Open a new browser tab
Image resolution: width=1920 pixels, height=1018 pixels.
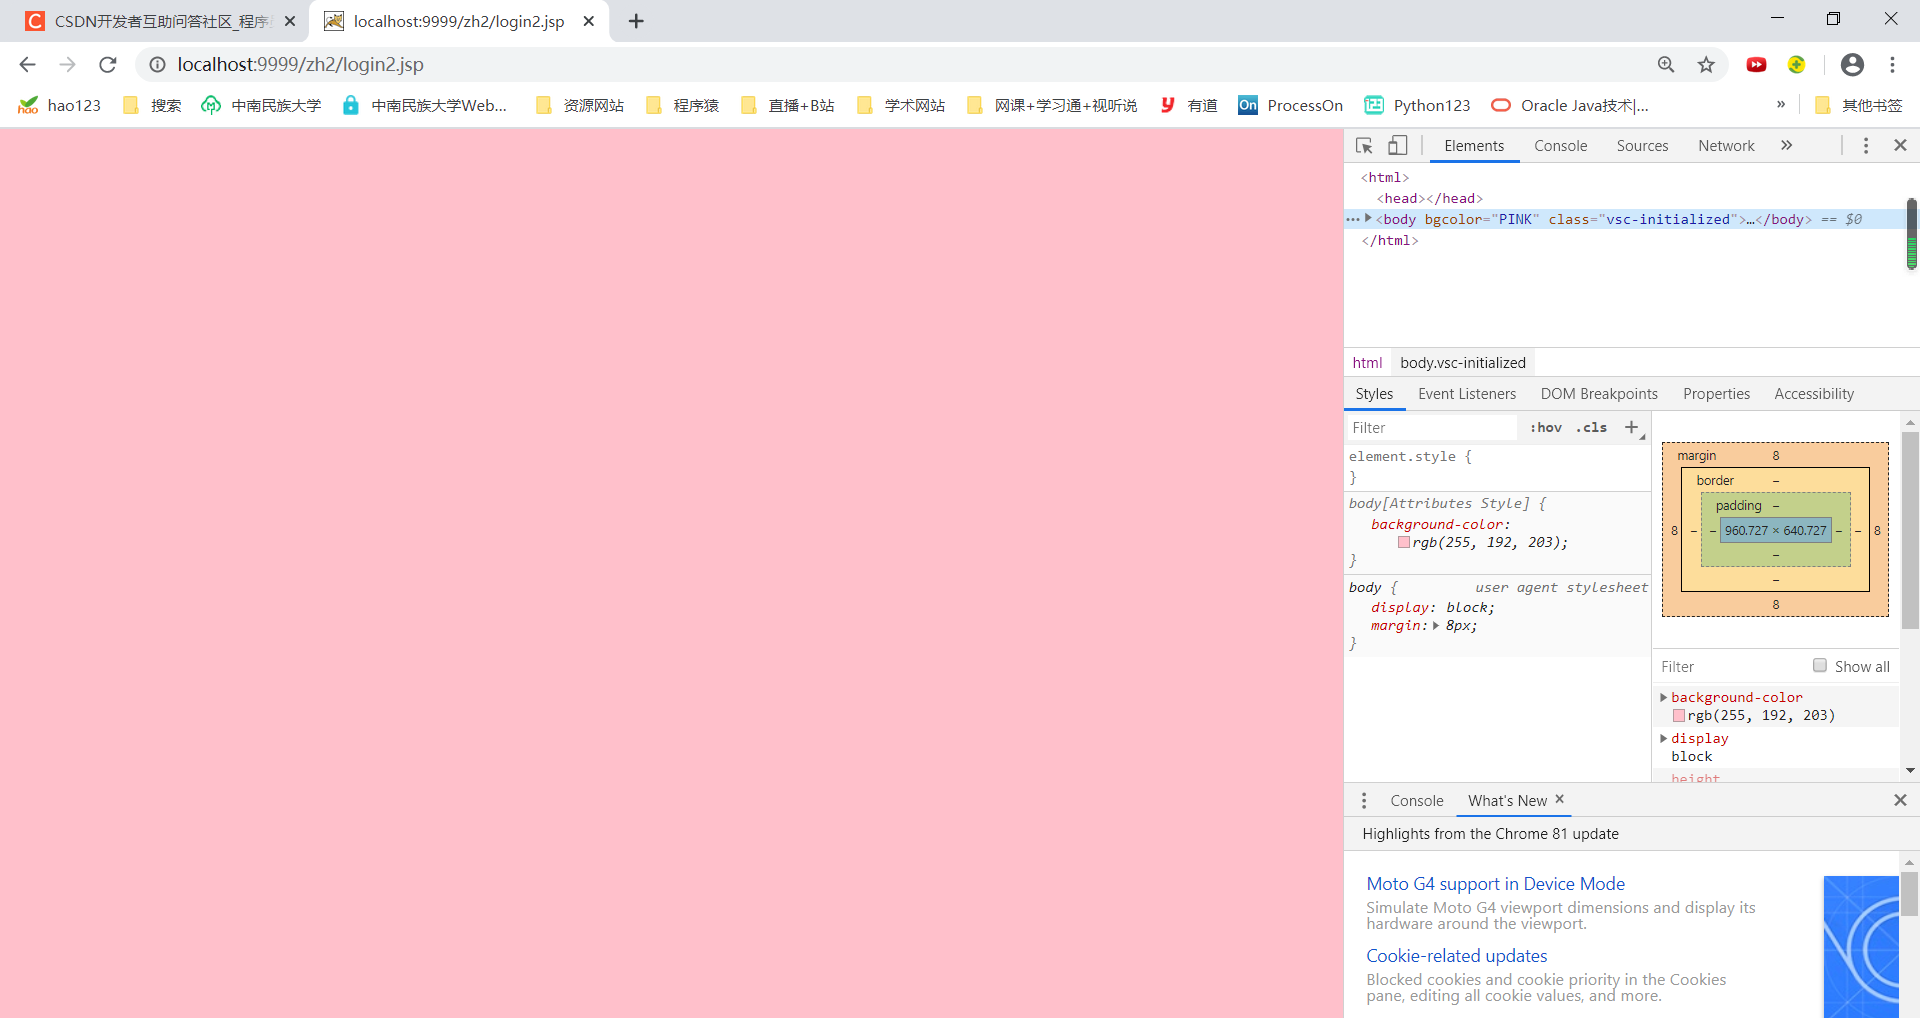[x=636, y=21]
